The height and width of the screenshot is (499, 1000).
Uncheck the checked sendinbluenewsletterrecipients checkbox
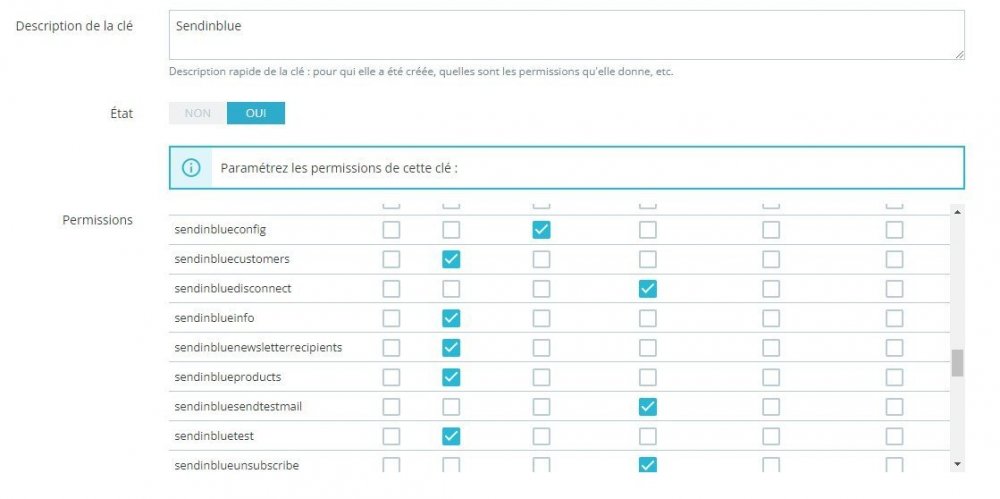coord(451,348)
